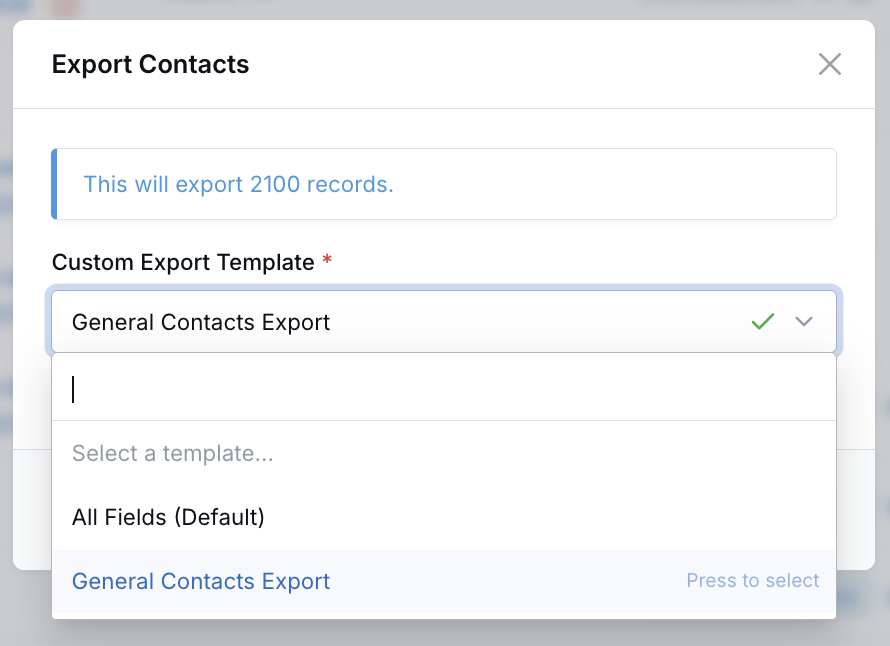The height and width of the screenshot is (646, 890).
Task: Click the chevron arrow on the template selector
Action: pos(804,322)
